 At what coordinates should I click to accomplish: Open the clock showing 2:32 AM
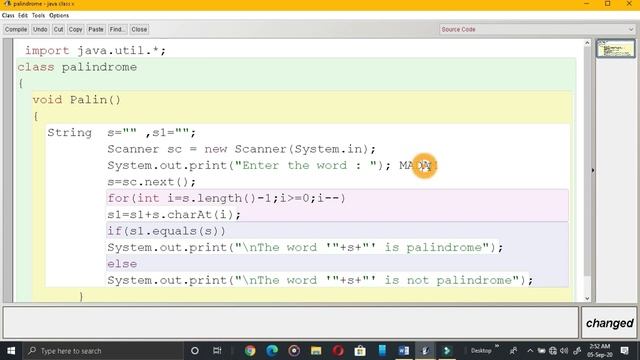601,351
